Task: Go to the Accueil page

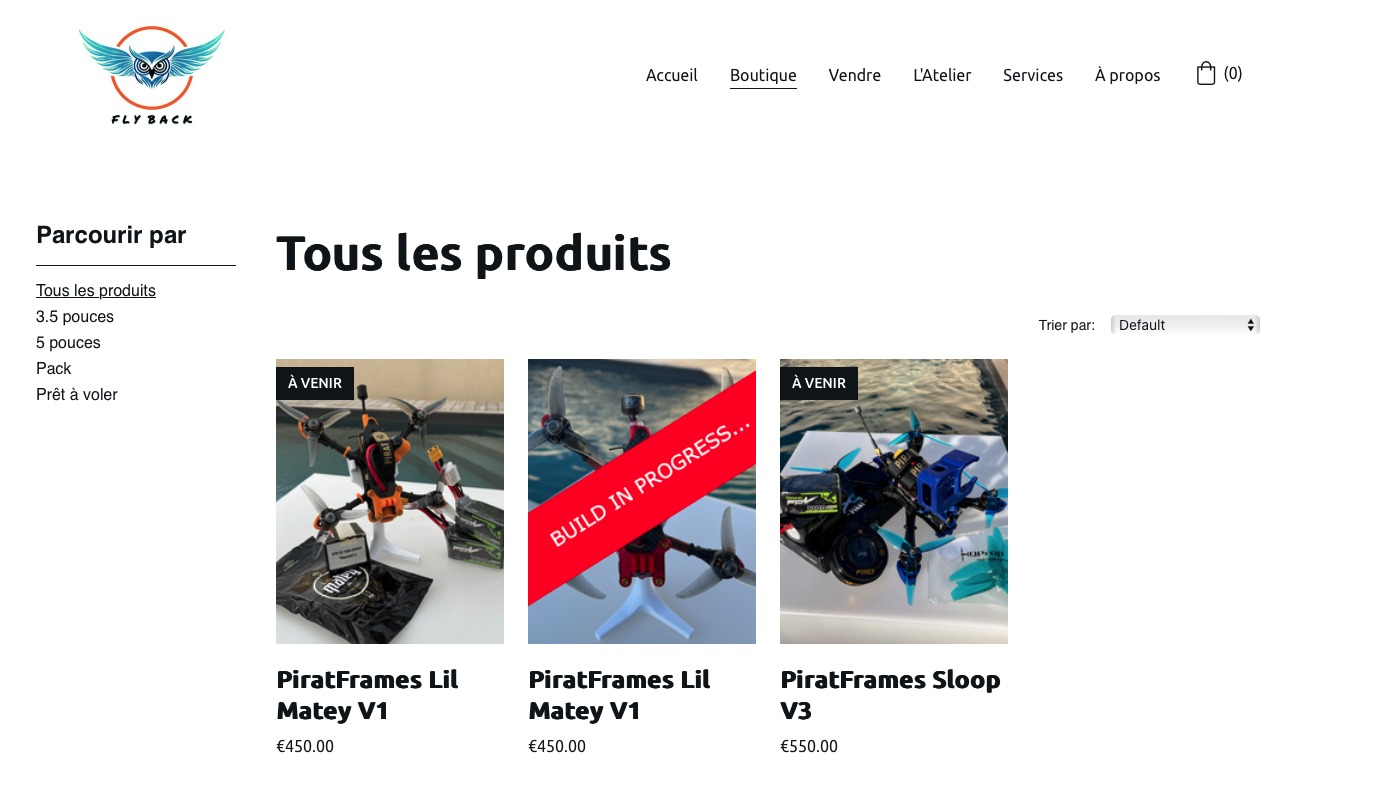Action: 672,75
